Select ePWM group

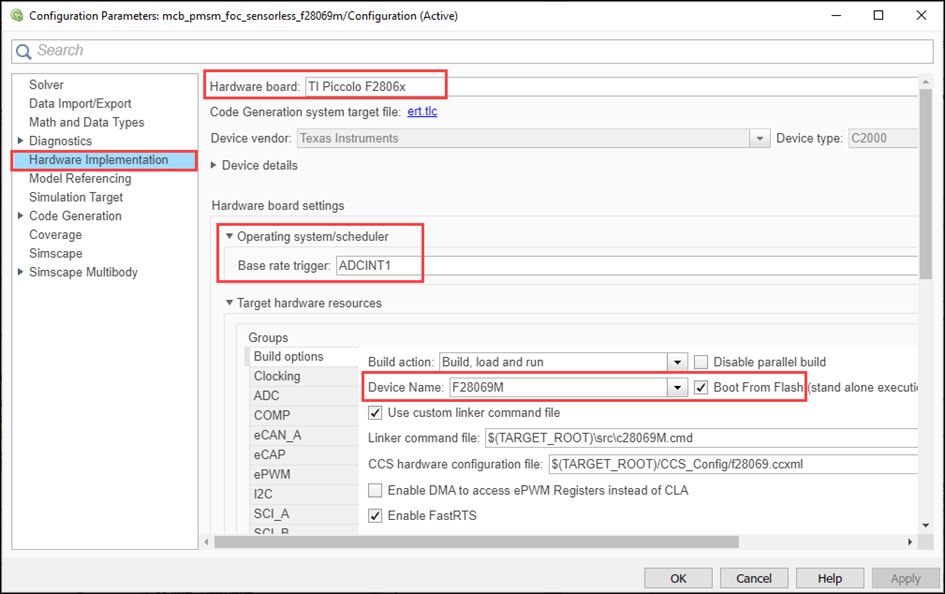303,475
